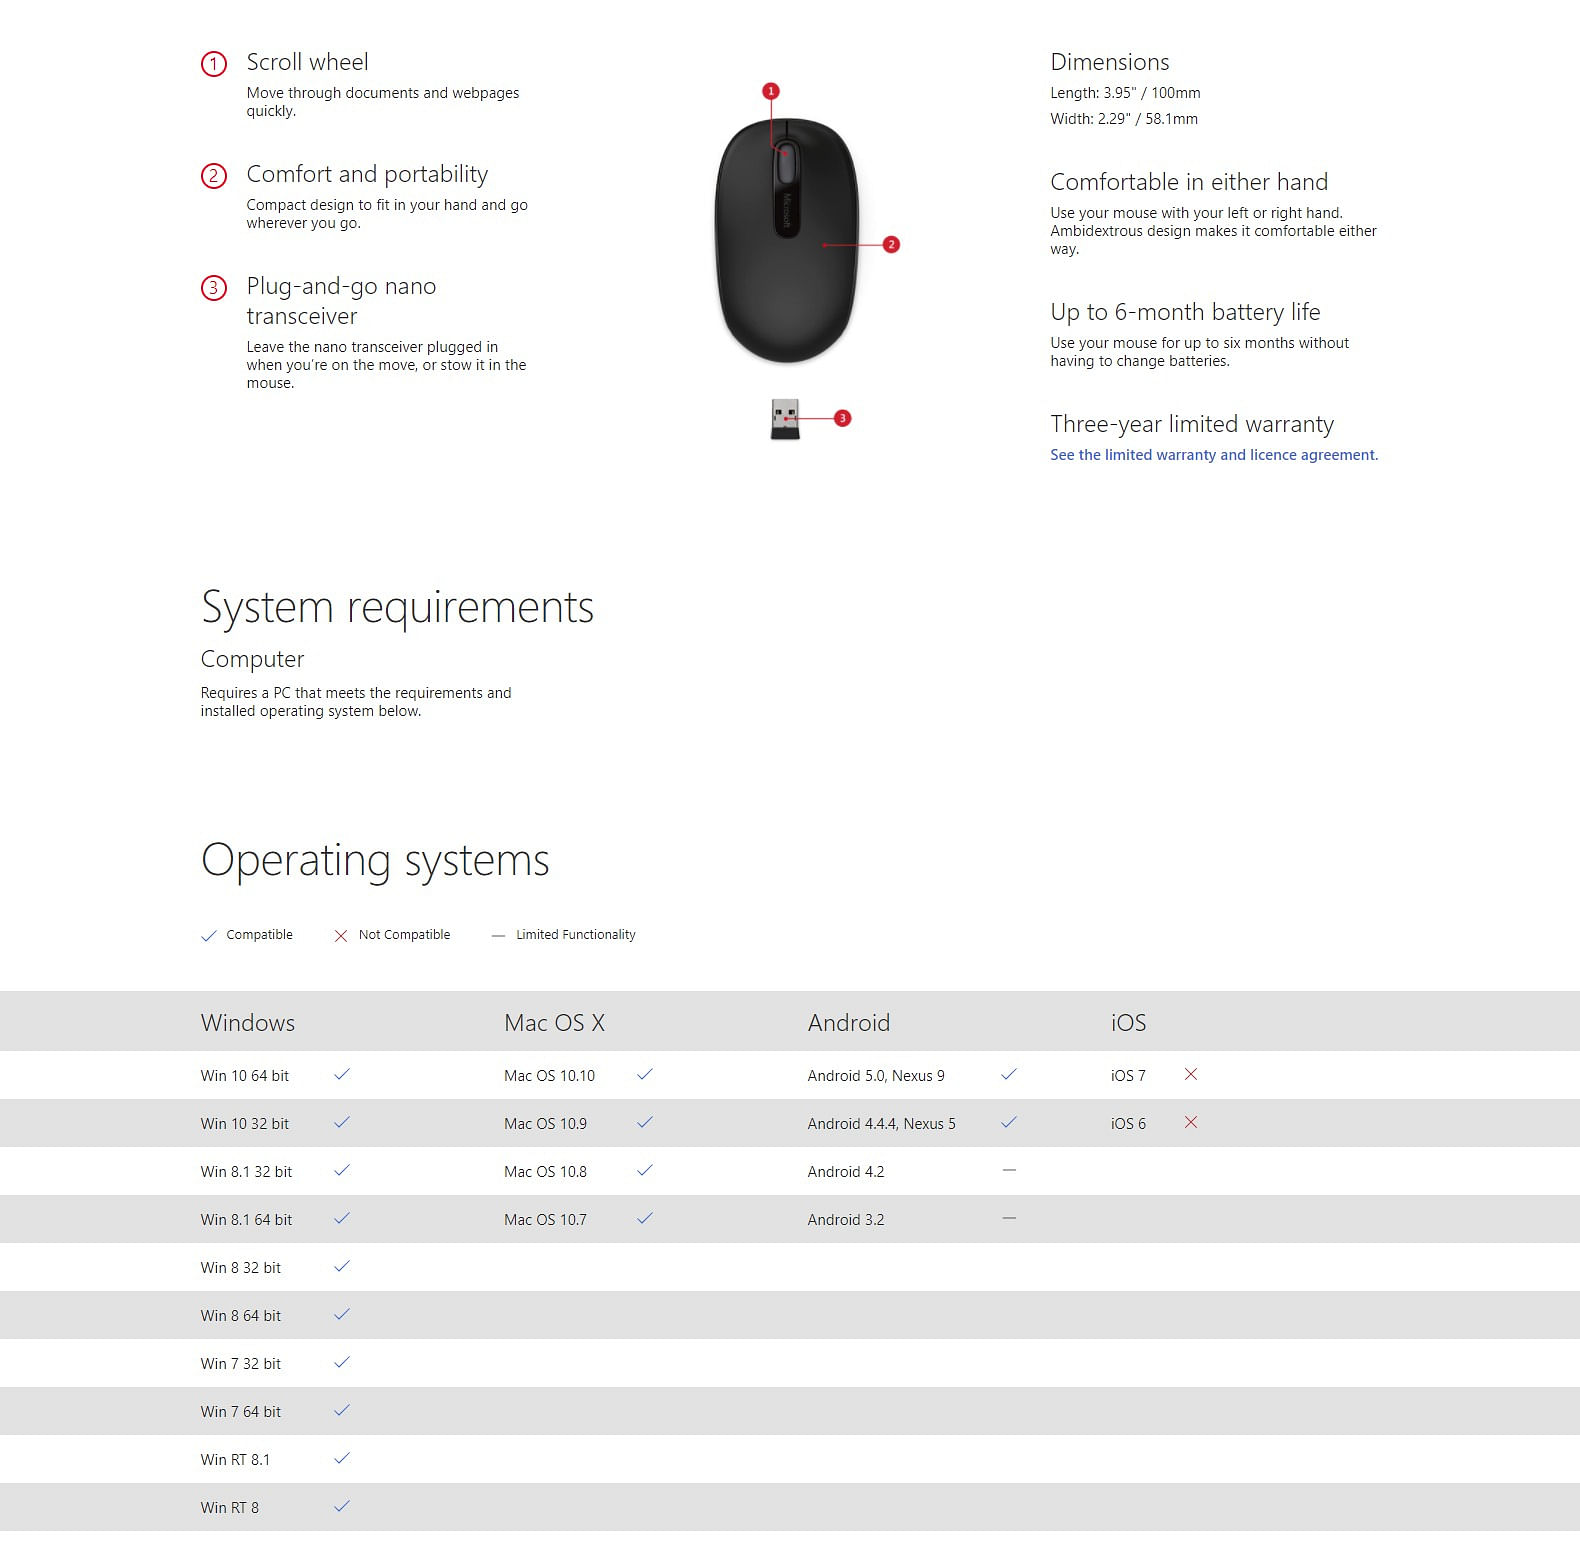Click the checkmark in the Win RT 8 row
This screenshot has width=1580, height=1557.
tap(342, 1506)
